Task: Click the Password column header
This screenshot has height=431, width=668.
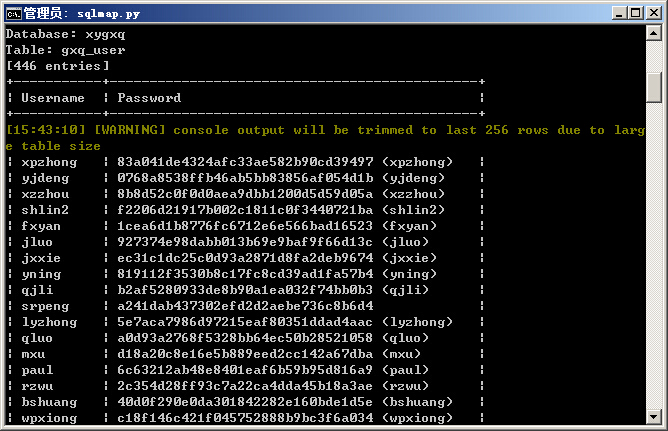Action: (x=149, y=98)
